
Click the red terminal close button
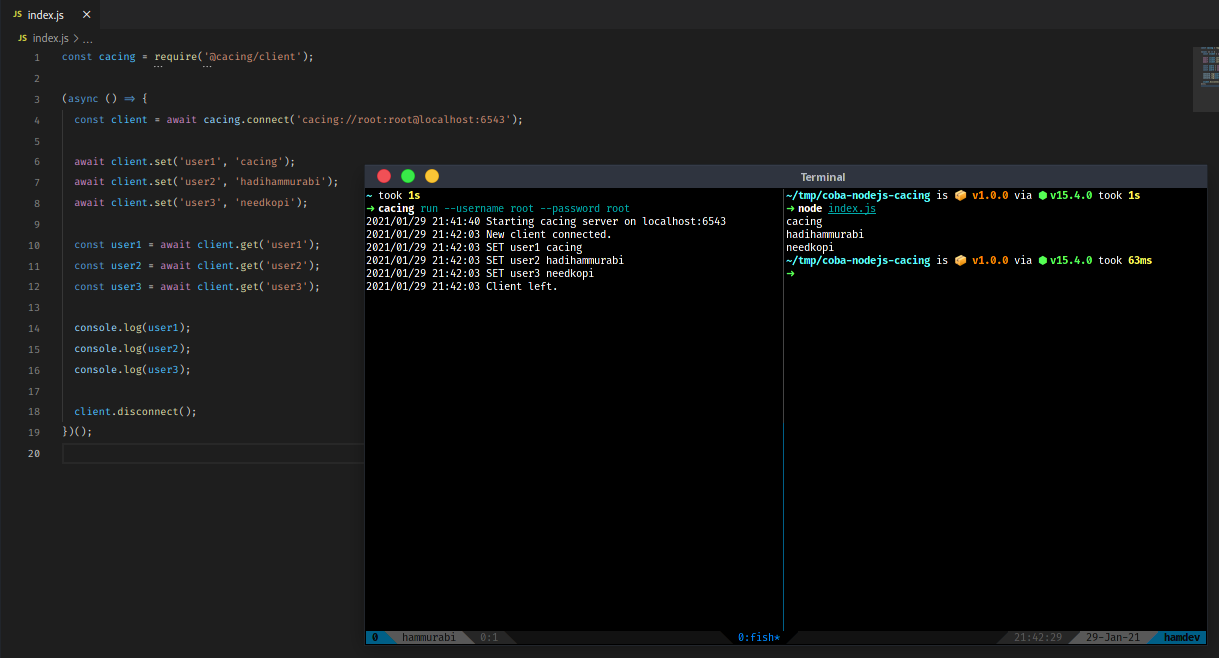point(384,176)
